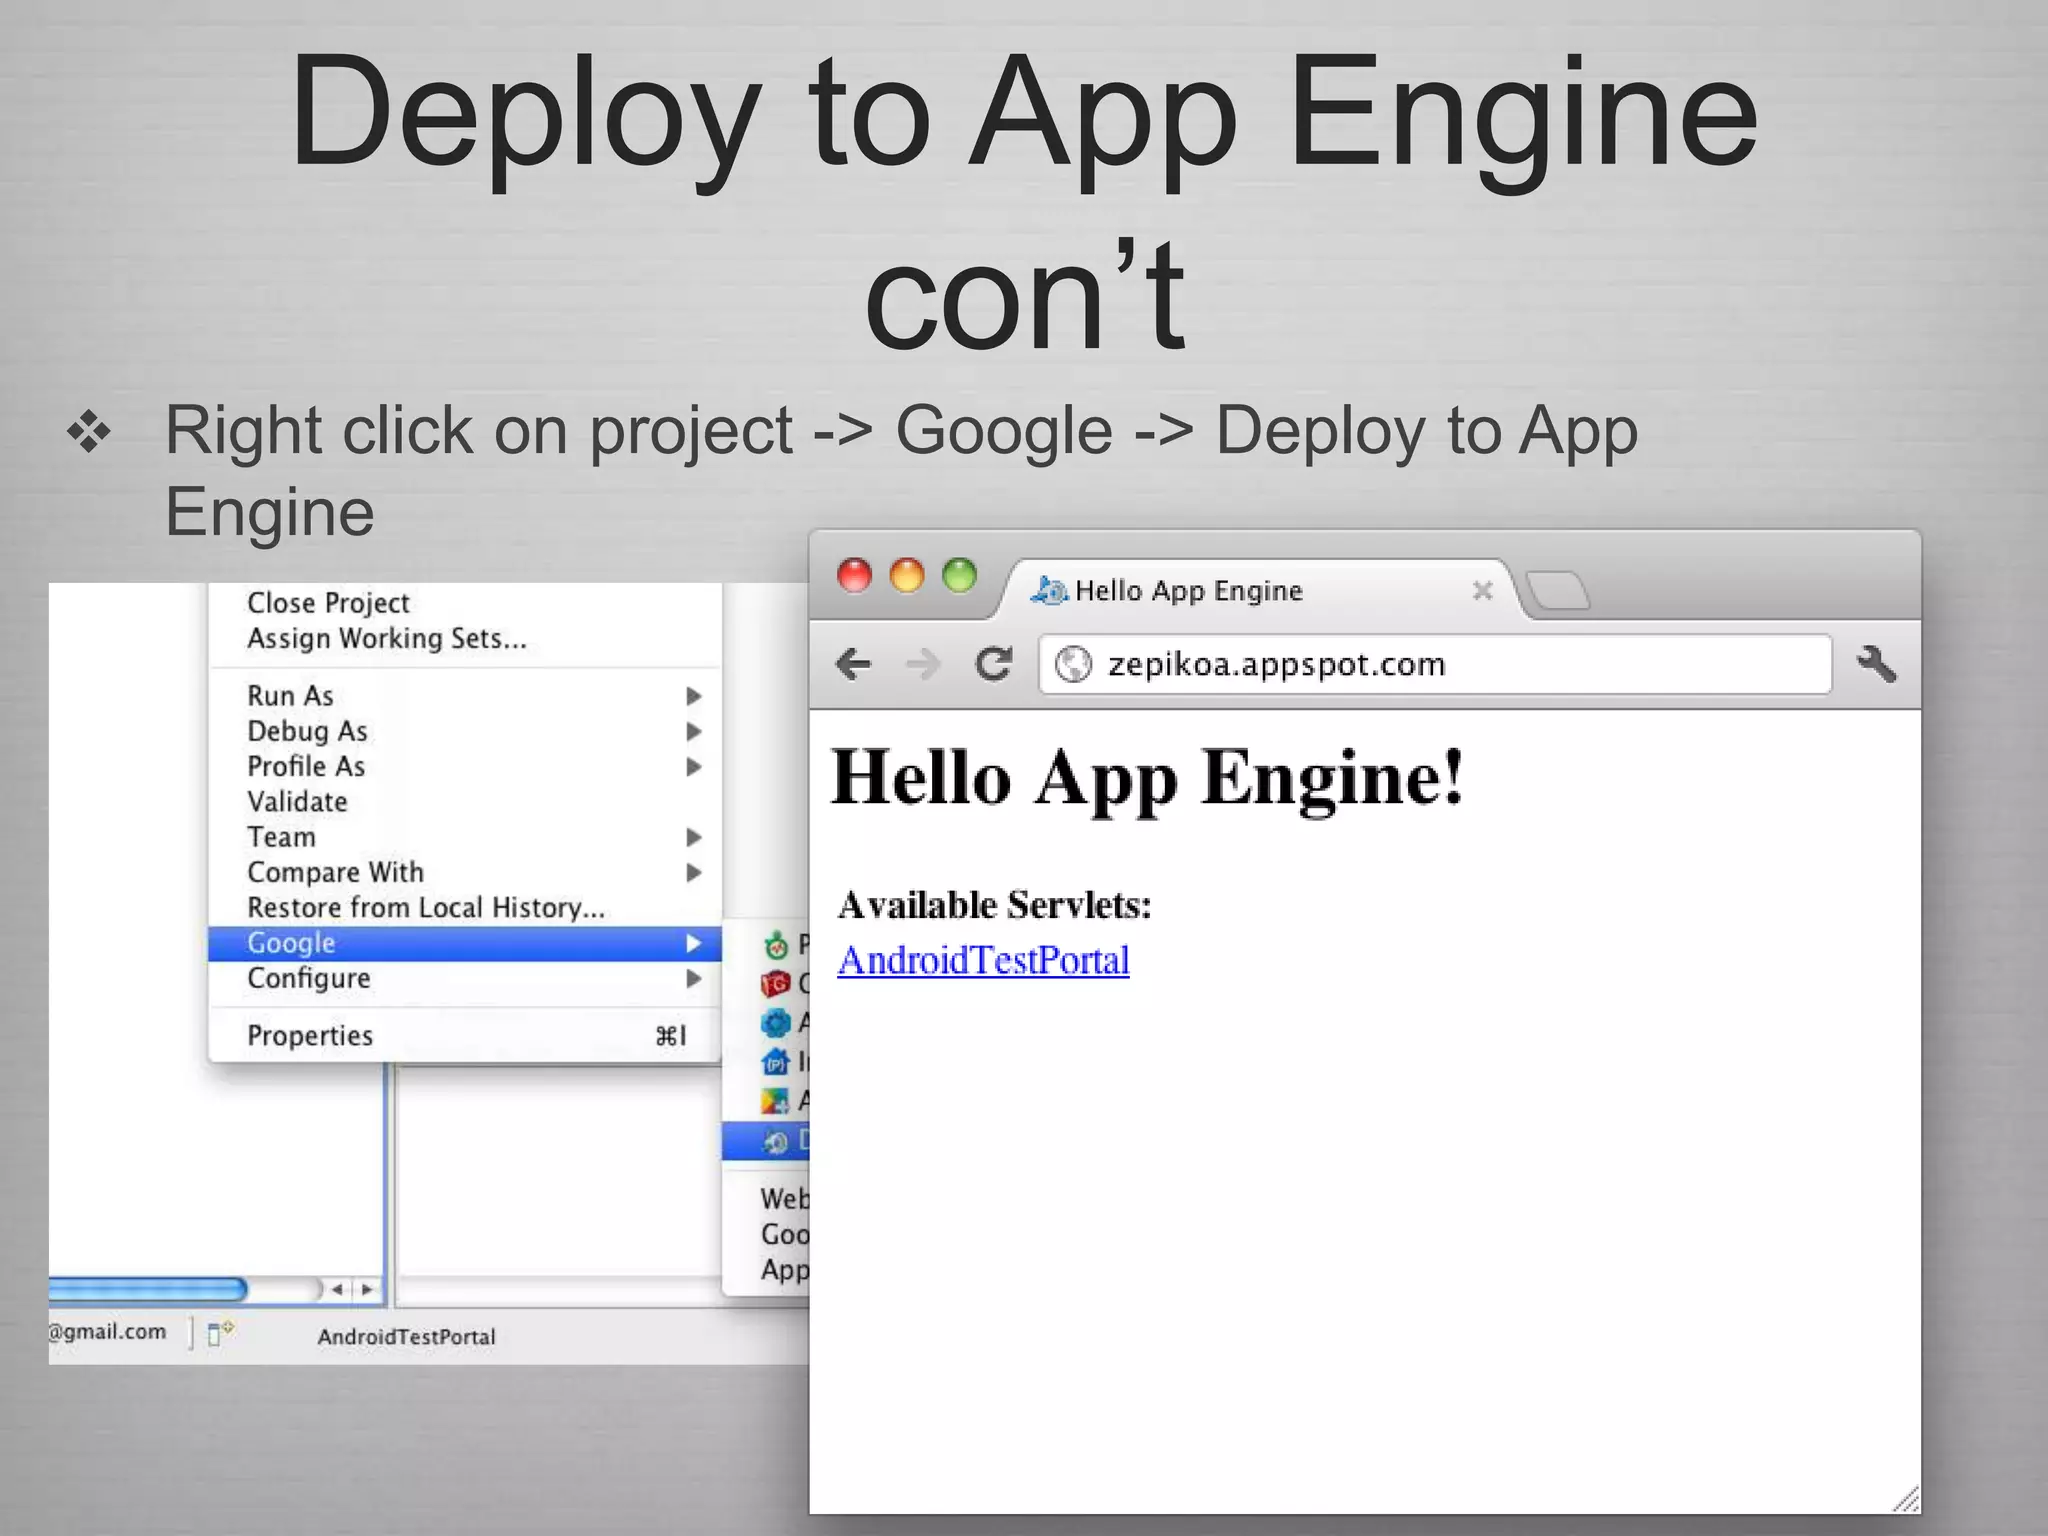Click the scroll left arrow in Eclipse
The height and width of the screenshot is (1536, 2048).
(x=337, y=1289)
